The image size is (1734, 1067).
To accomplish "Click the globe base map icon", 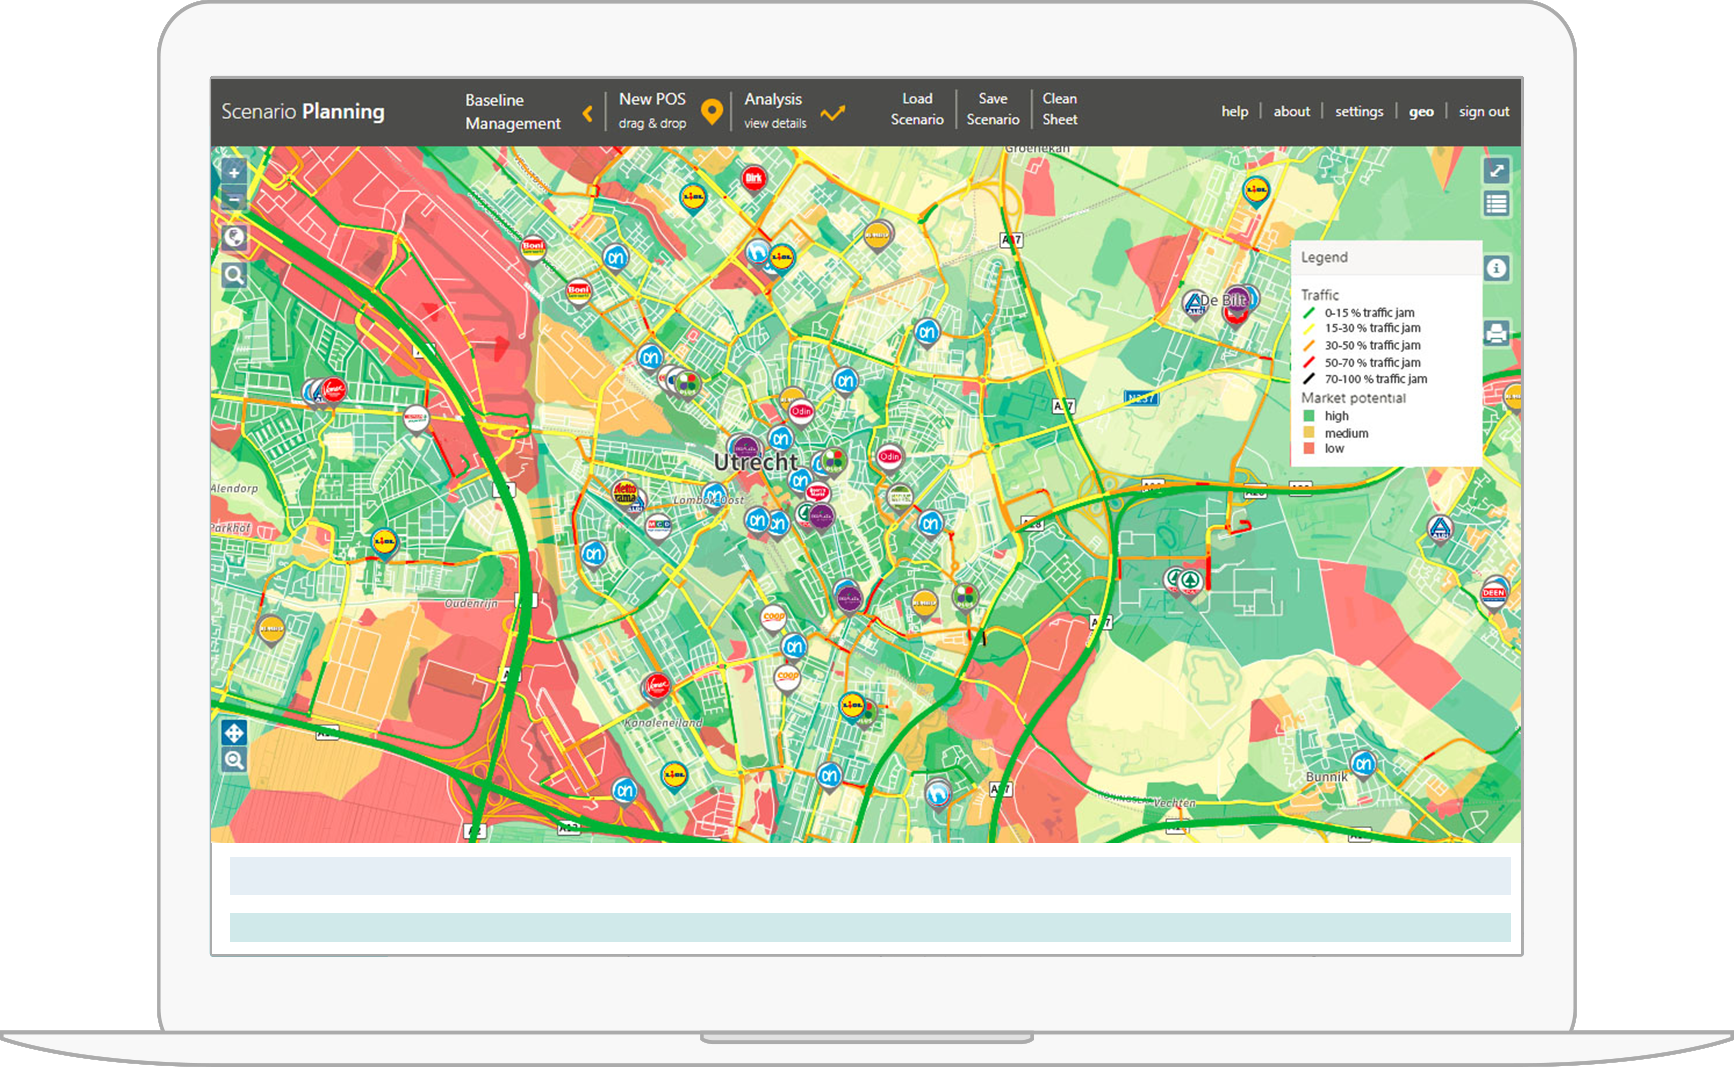I will (234, 237).
